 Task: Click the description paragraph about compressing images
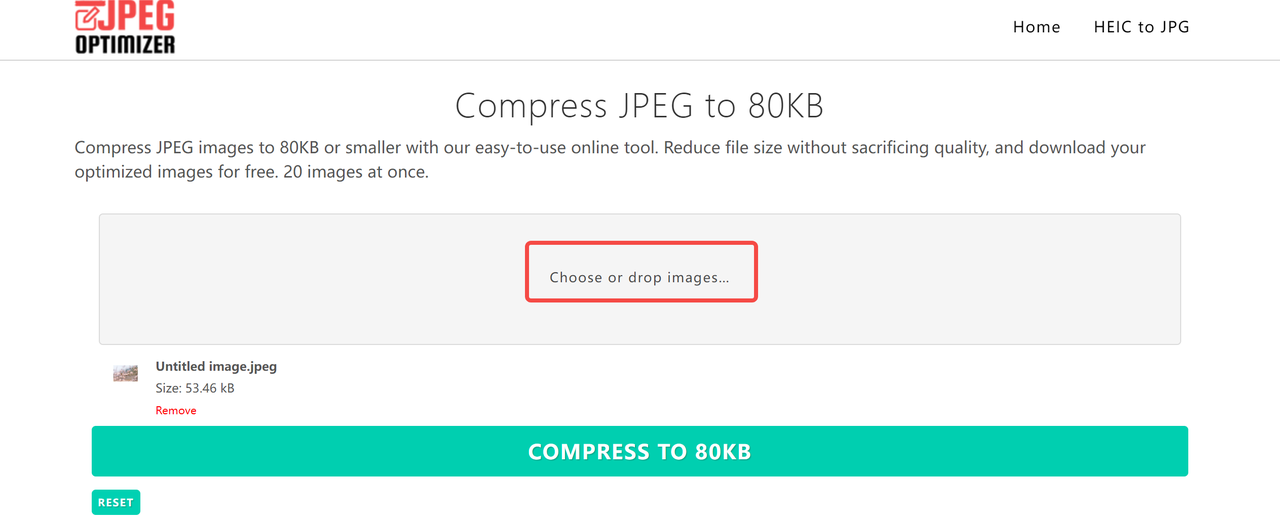point(610,148)
